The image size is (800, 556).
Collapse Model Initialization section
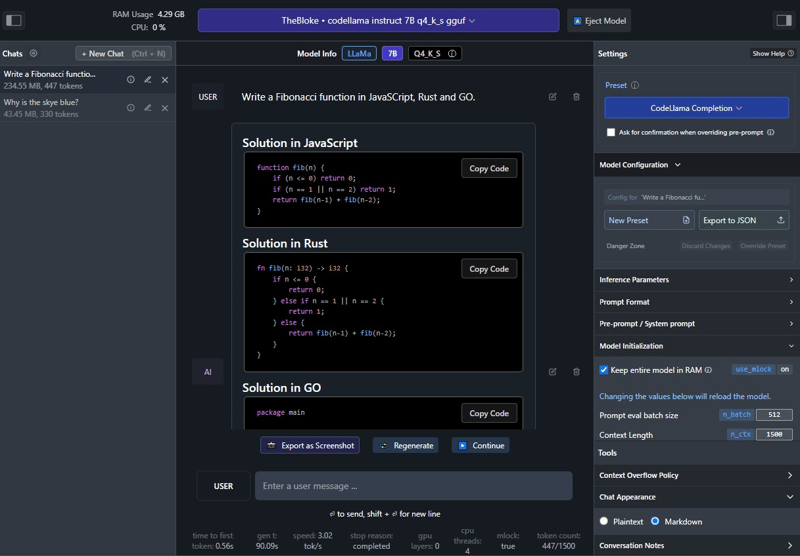(x=697, y=346)
